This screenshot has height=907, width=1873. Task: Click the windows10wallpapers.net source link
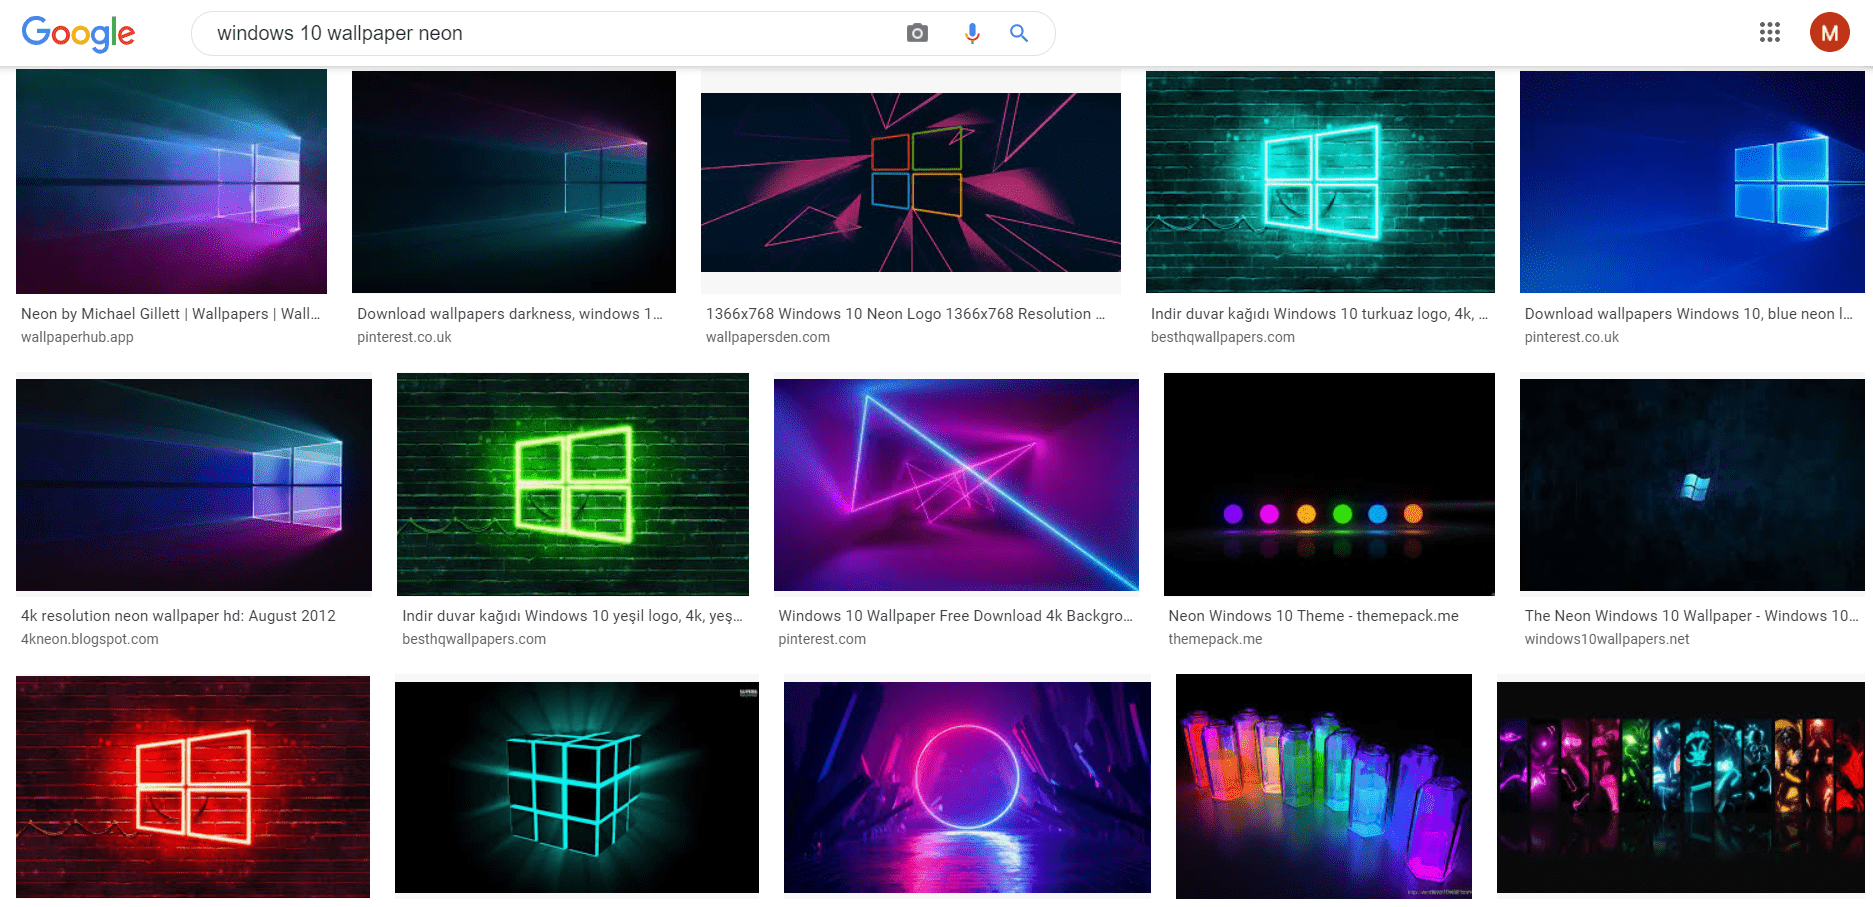(x=1607, y=639)
